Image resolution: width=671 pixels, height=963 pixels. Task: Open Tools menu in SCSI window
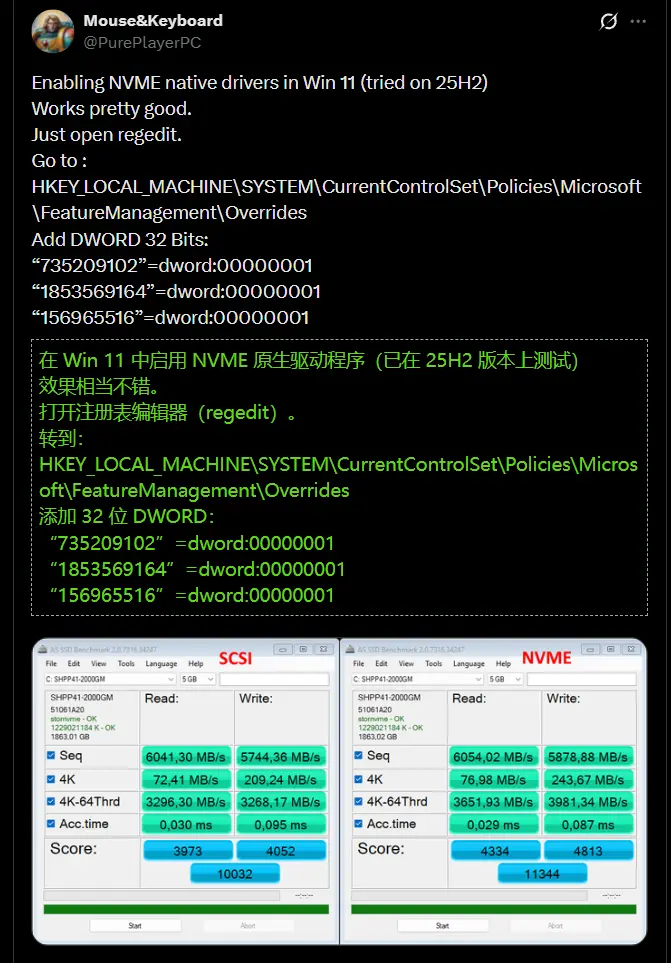coord(126,663)
